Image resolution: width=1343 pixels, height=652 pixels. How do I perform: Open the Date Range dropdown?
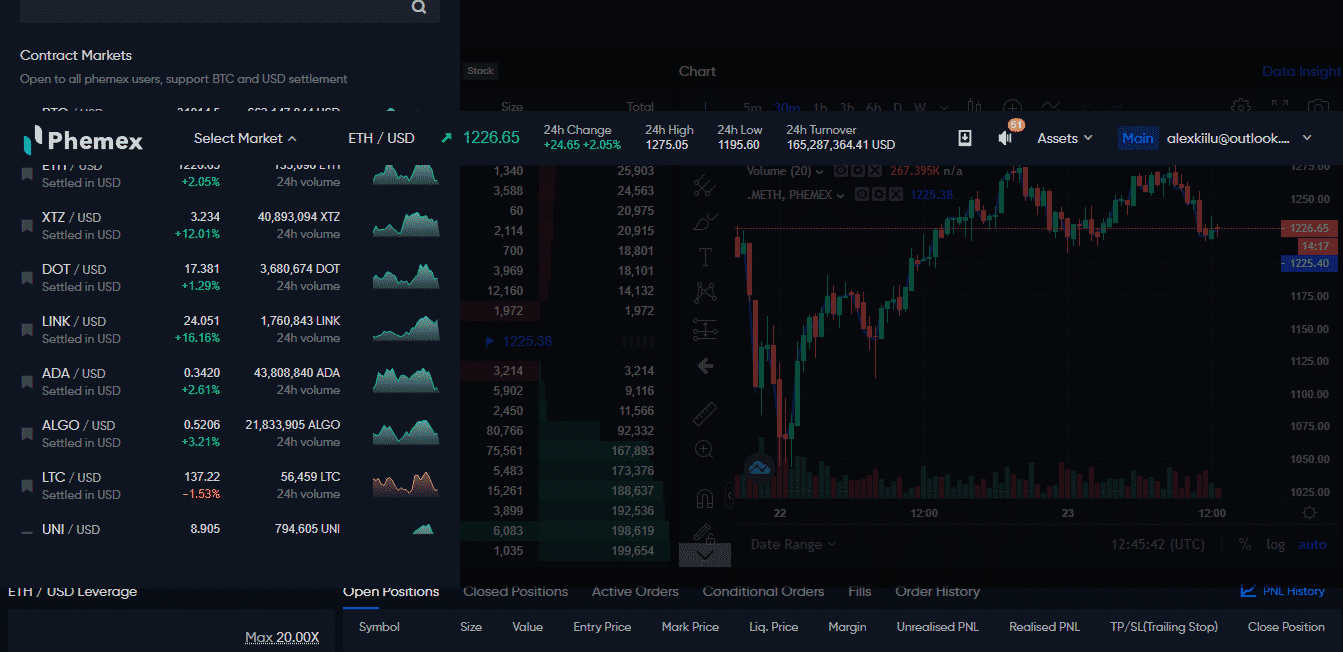pos(793,545)
